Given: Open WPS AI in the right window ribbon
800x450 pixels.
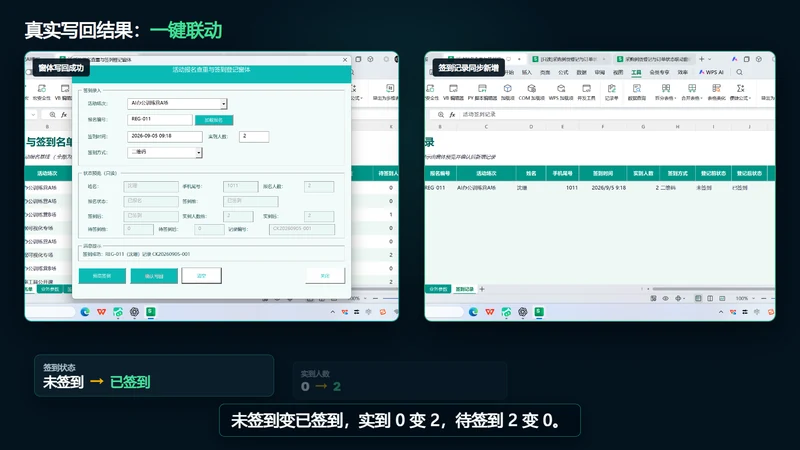Looking at the screenshot, I should click(x=711, y=72).
